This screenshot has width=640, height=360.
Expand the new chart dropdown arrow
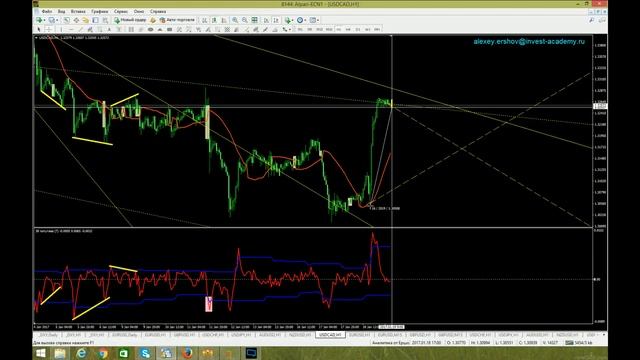coord(44,20)
